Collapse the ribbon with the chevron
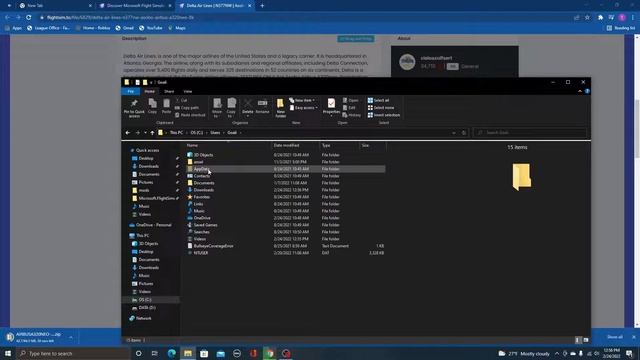The image size is (640, 360). [x=580, y=91]
